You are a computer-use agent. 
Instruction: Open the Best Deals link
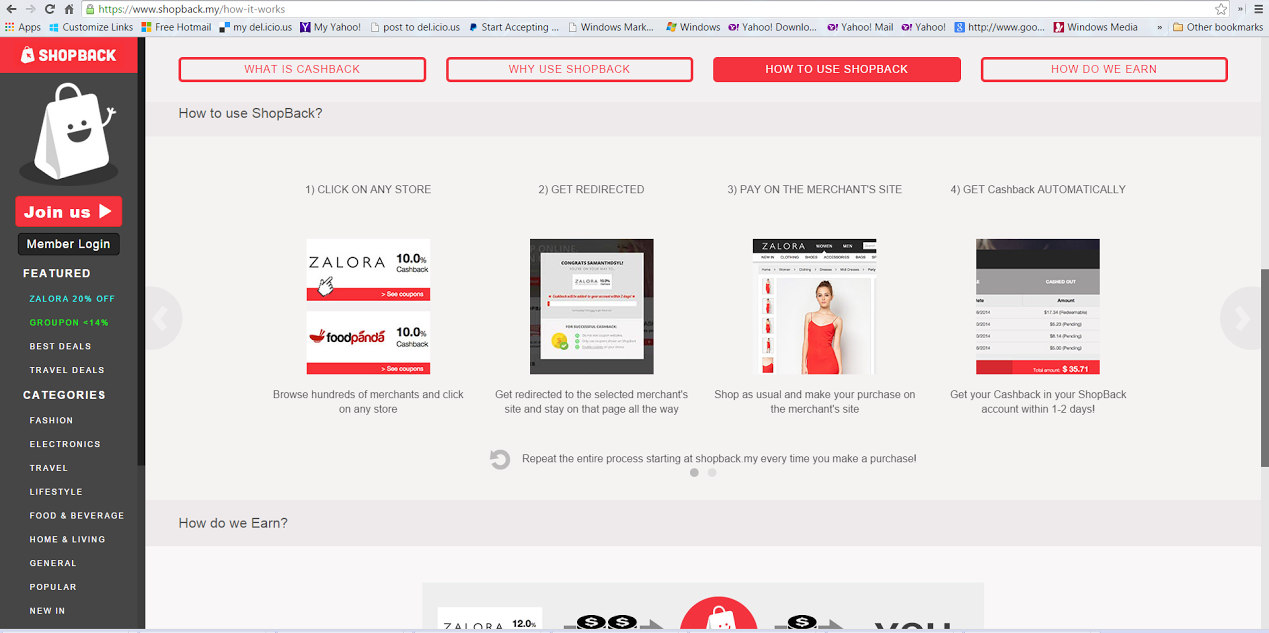60,346
